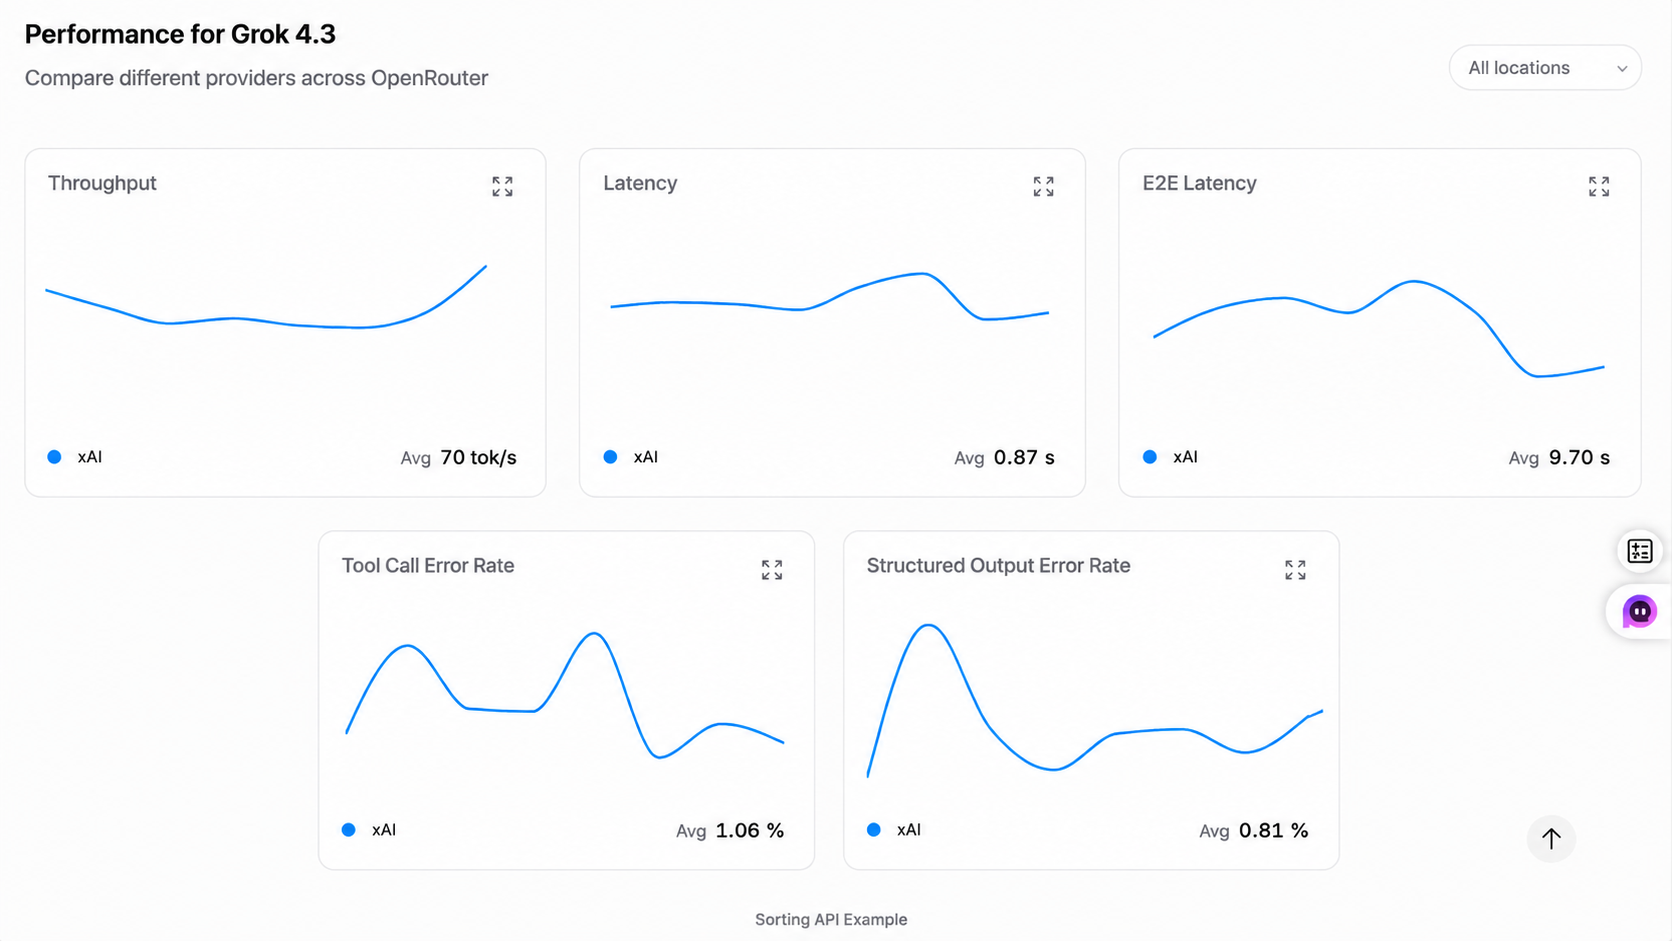Viewport: 1672px width, 941px height.
Task: Toggle the xAI legend dot in Latency card
Action: click(610, 457)
